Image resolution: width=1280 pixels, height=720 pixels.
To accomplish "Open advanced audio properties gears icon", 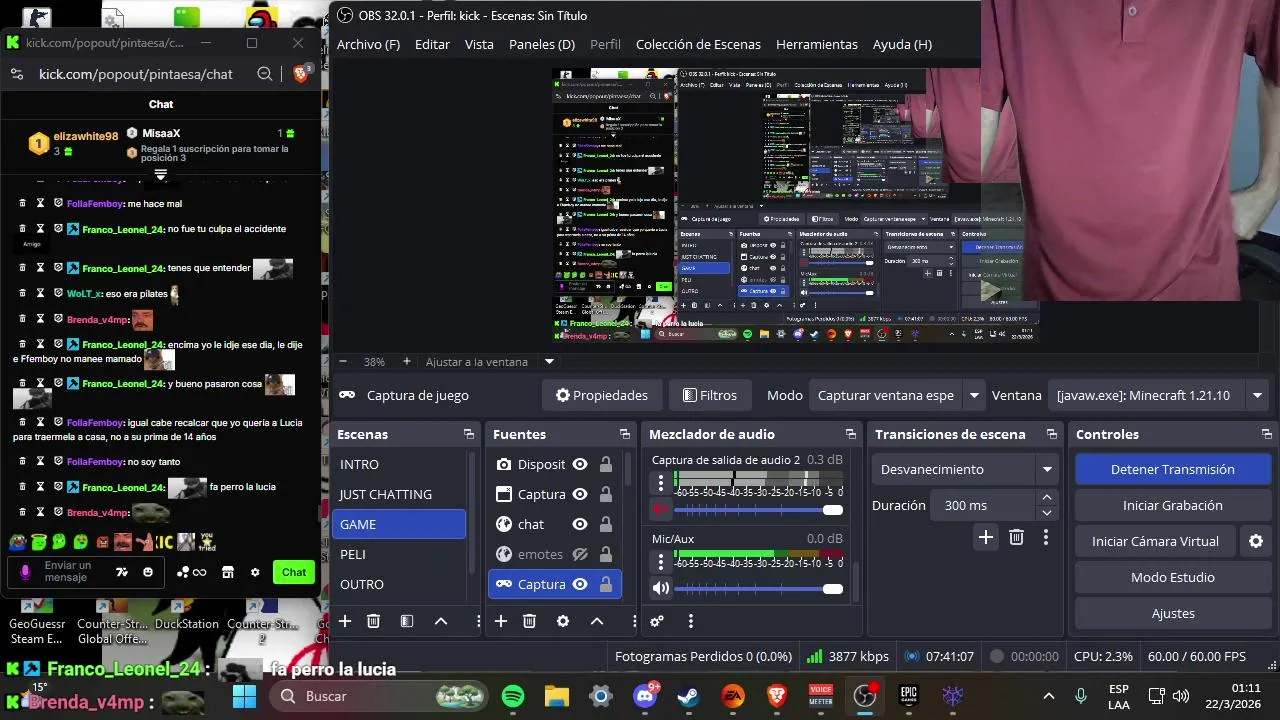I will (657, 621).
